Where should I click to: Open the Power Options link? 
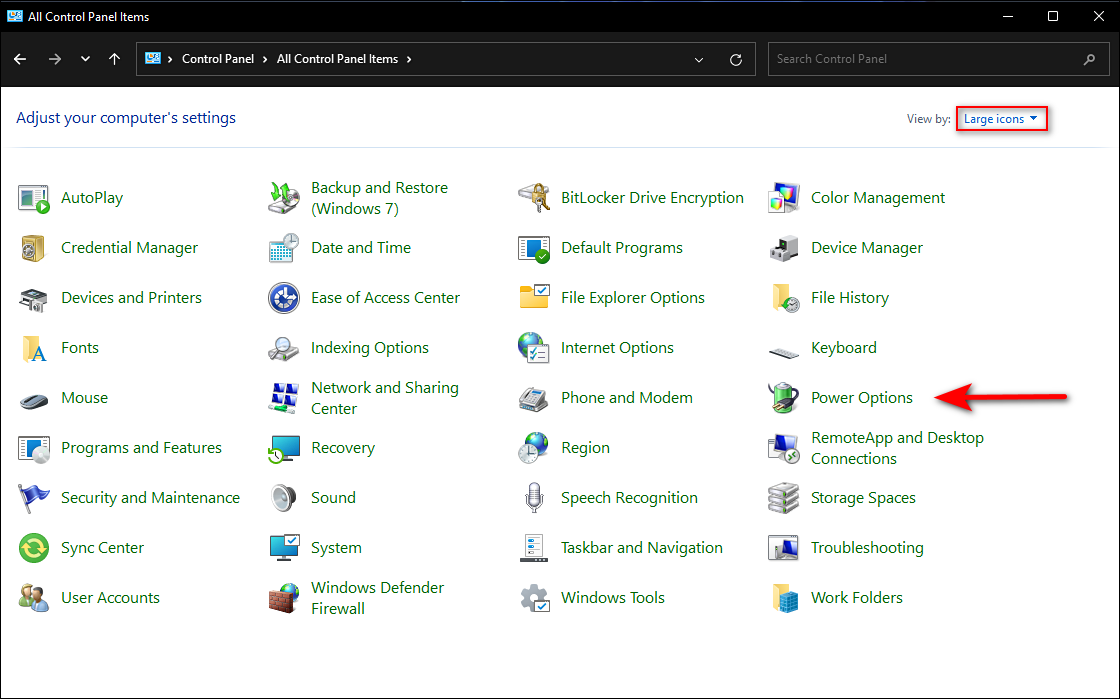861,398
